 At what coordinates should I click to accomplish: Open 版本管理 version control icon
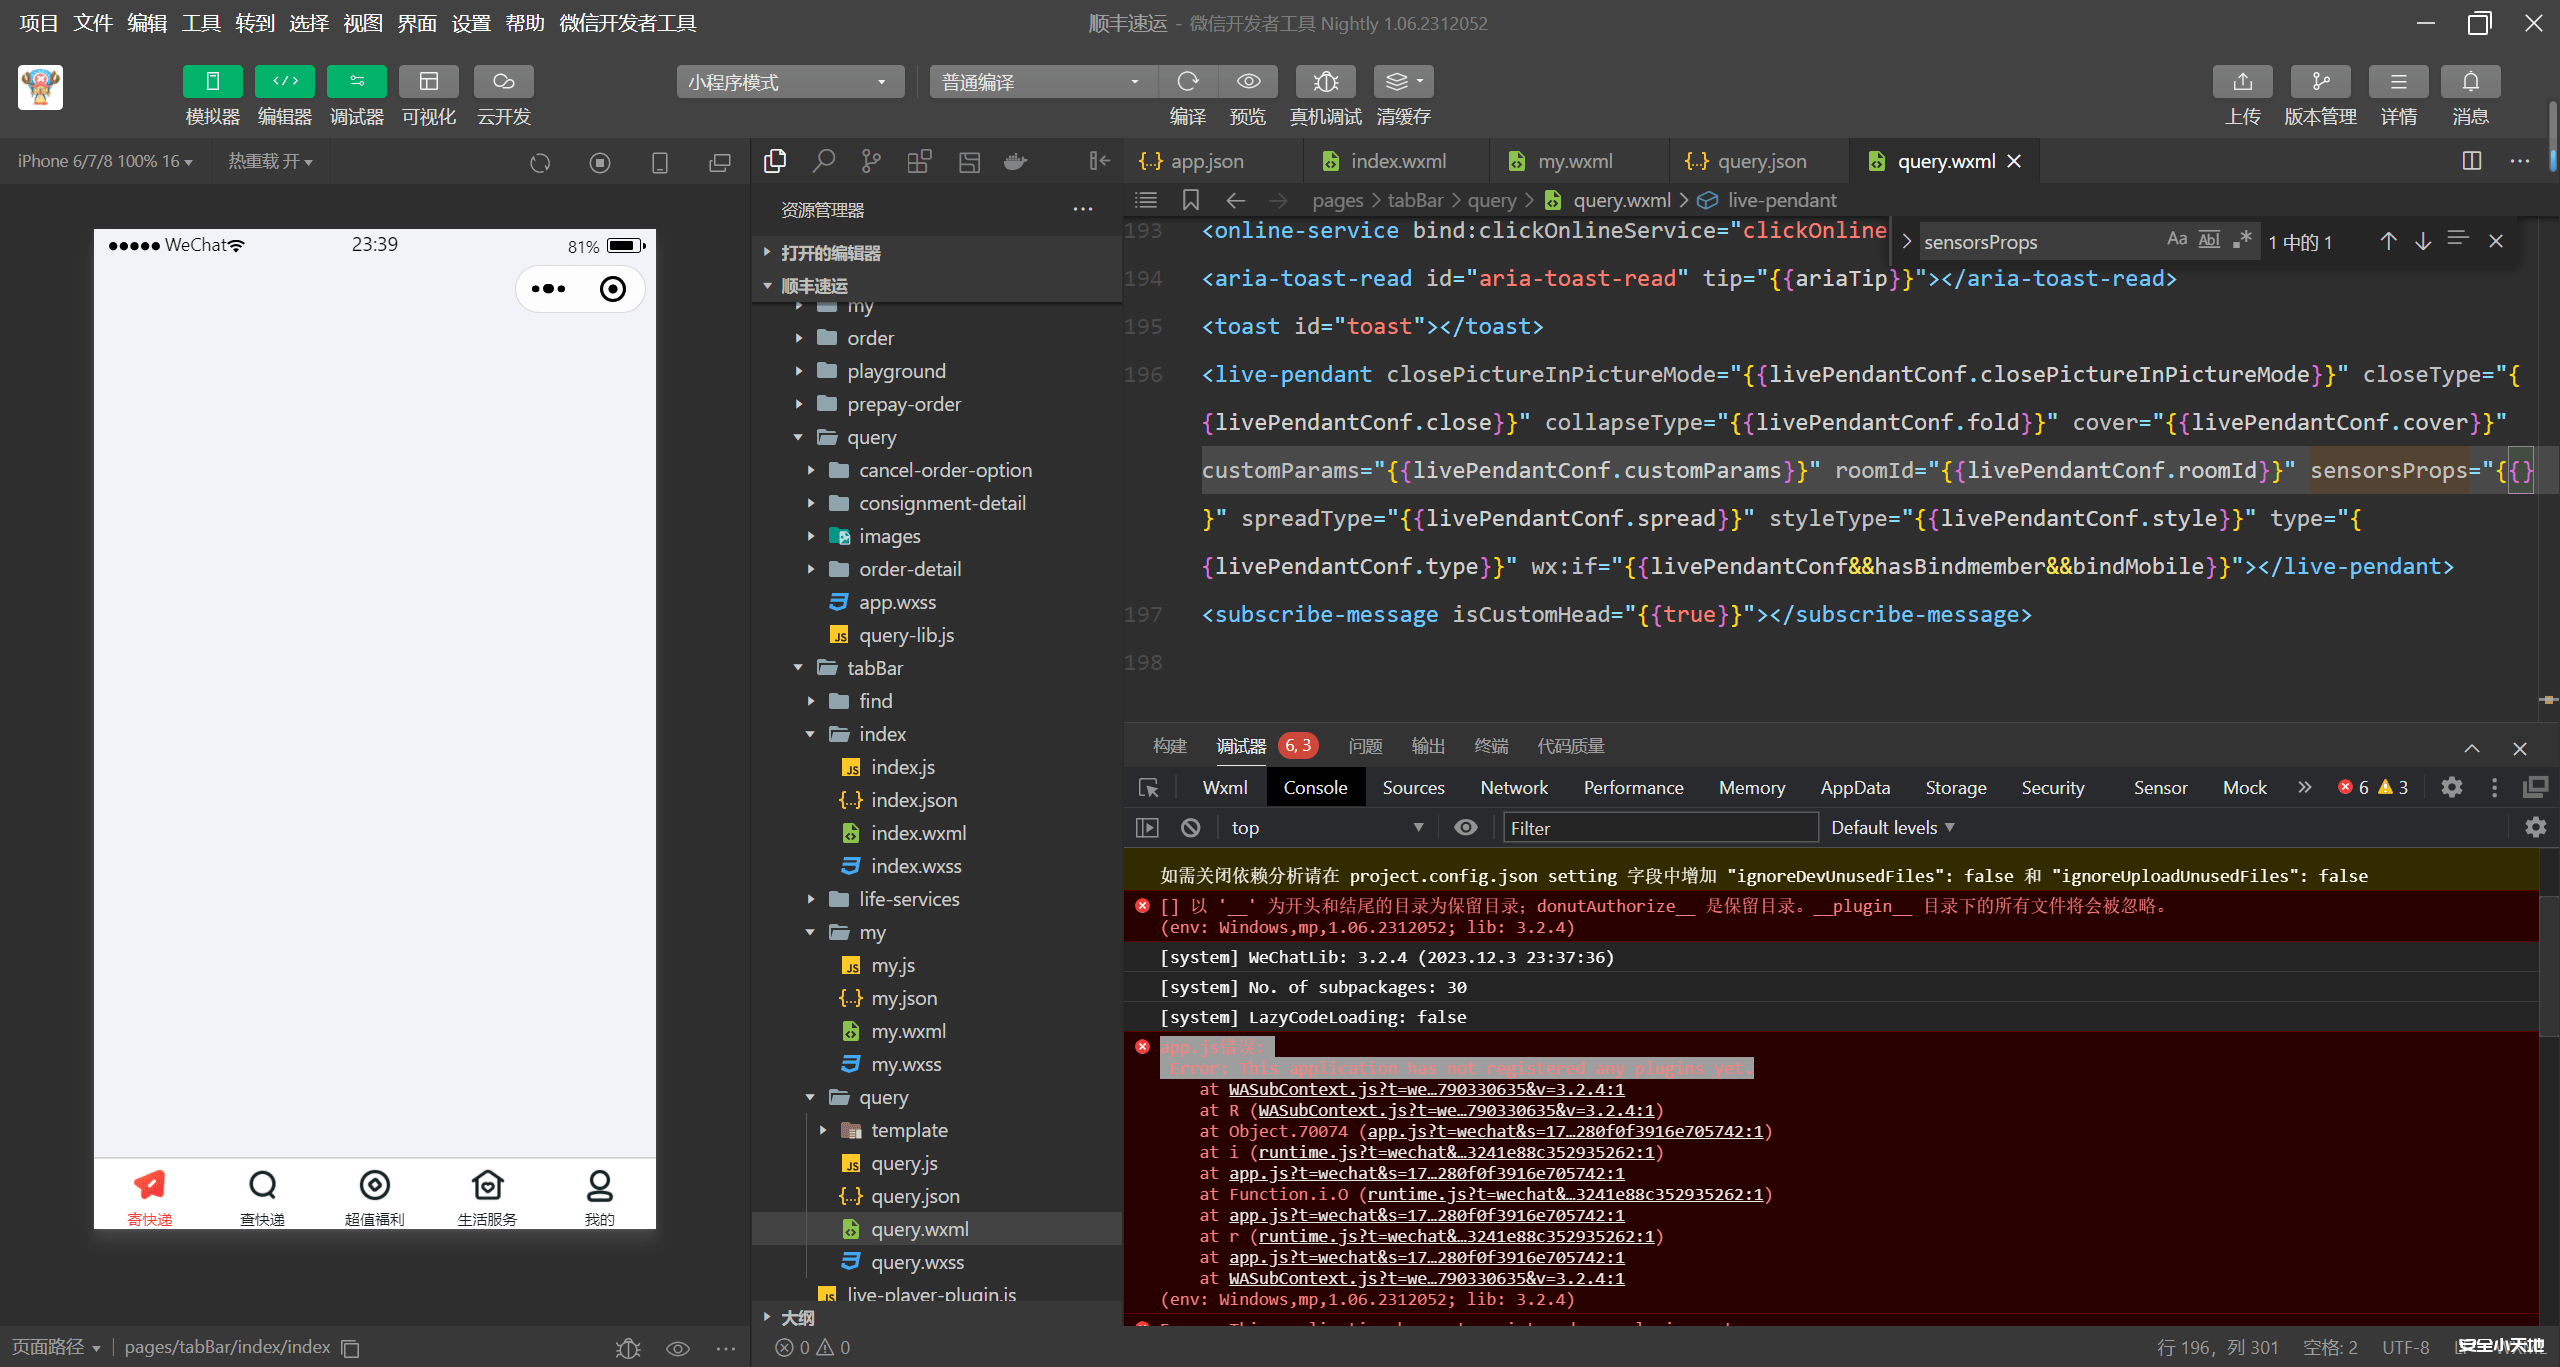[x=2320, y=82]
